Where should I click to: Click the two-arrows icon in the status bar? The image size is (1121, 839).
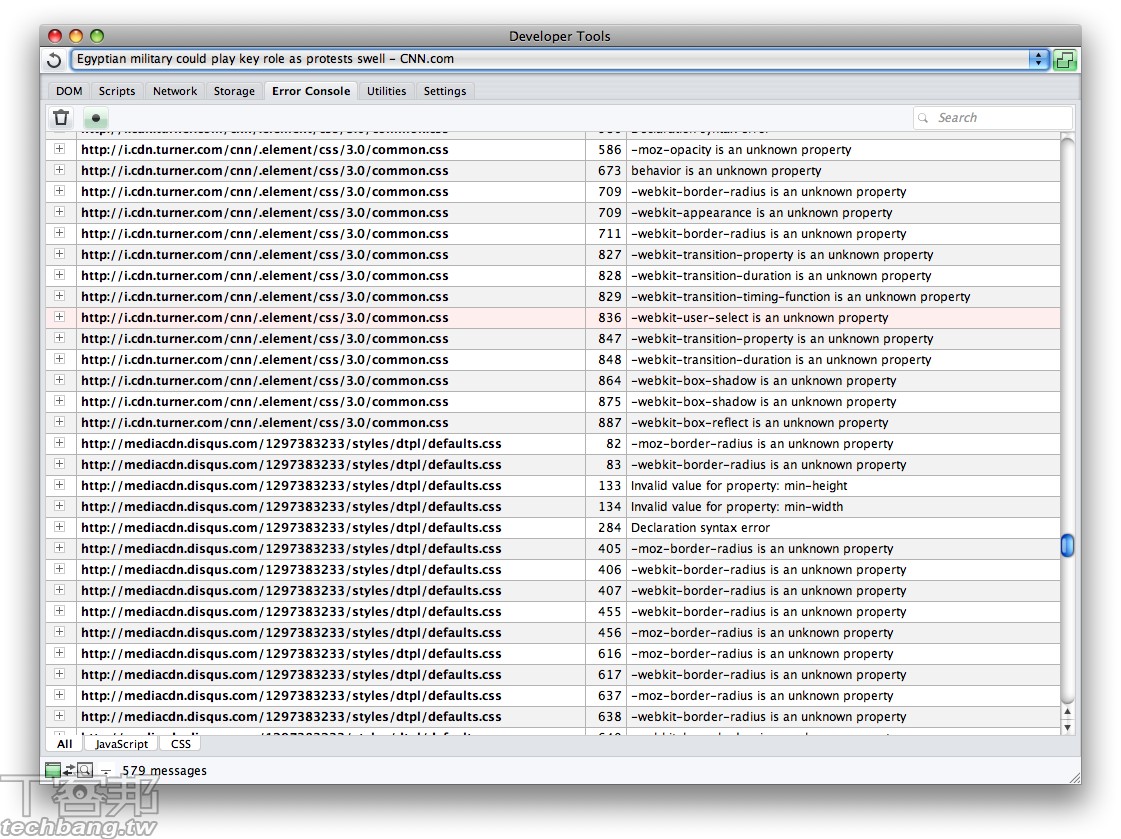[x=69, y=770]
